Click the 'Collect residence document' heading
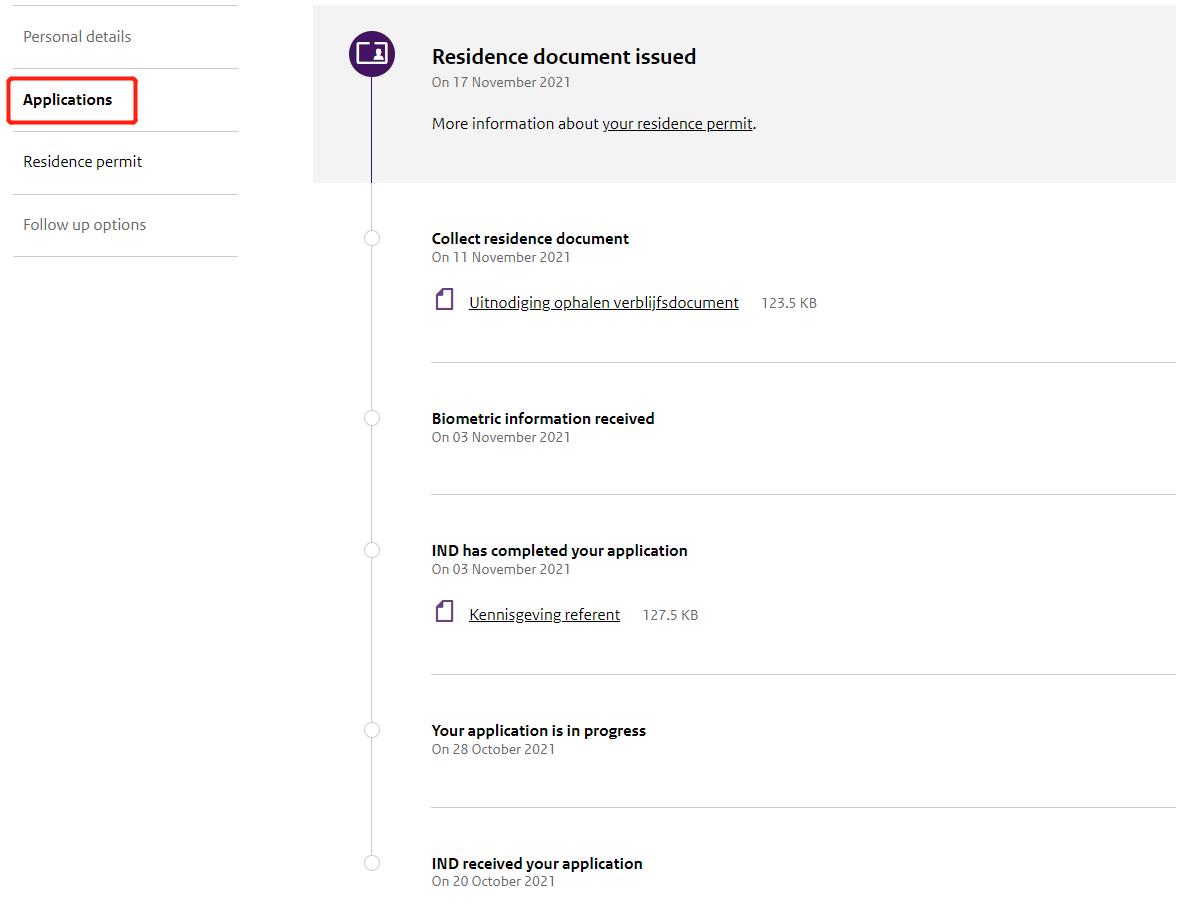The image size is (1180, 911). (x=530, y=239)
